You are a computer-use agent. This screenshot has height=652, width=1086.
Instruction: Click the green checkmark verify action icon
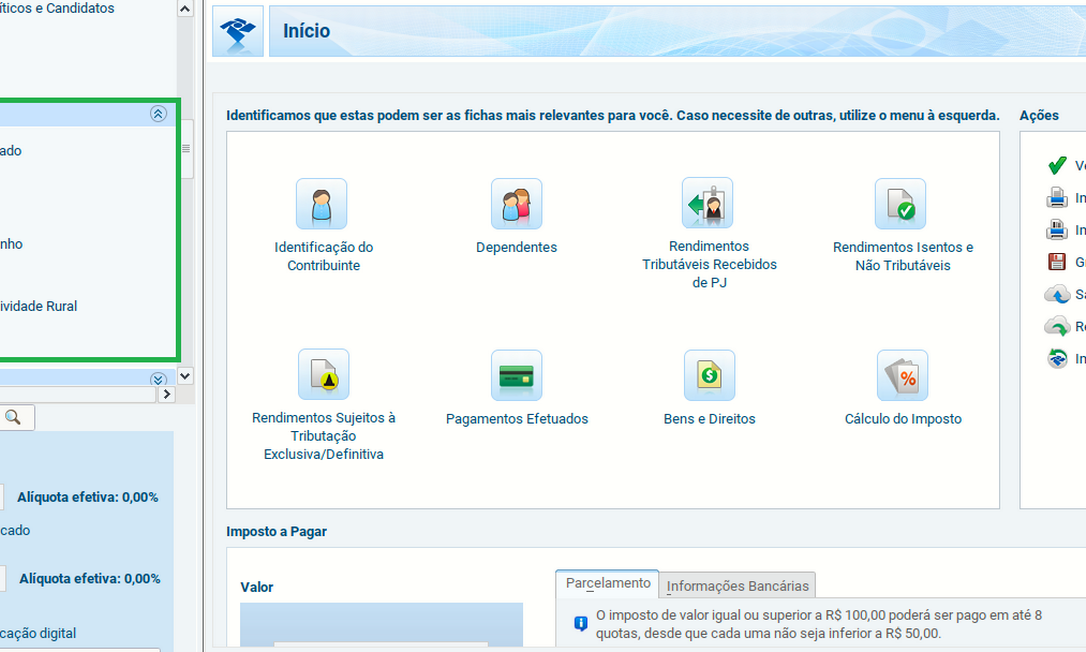click(x=1057, y=166)
